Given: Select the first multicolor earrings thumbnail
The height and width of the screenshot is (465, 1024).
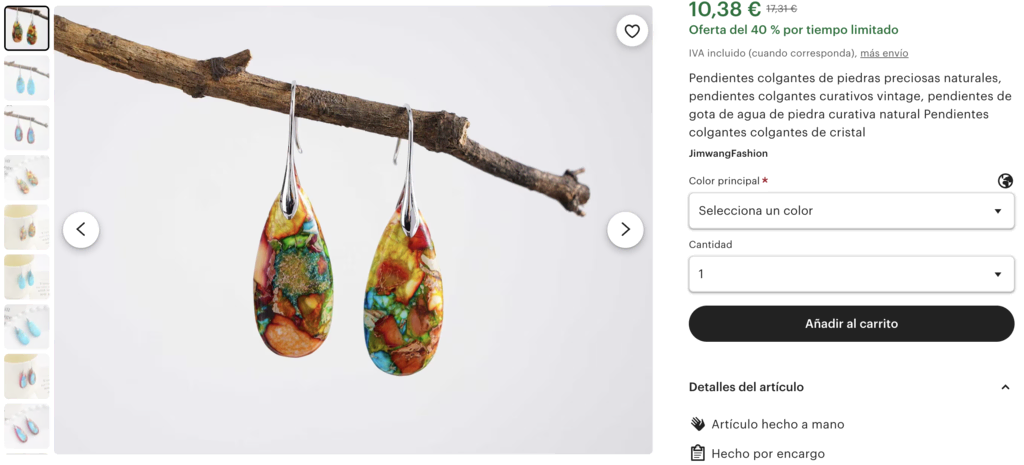Looking at the screenshot, I should [27, 28].
